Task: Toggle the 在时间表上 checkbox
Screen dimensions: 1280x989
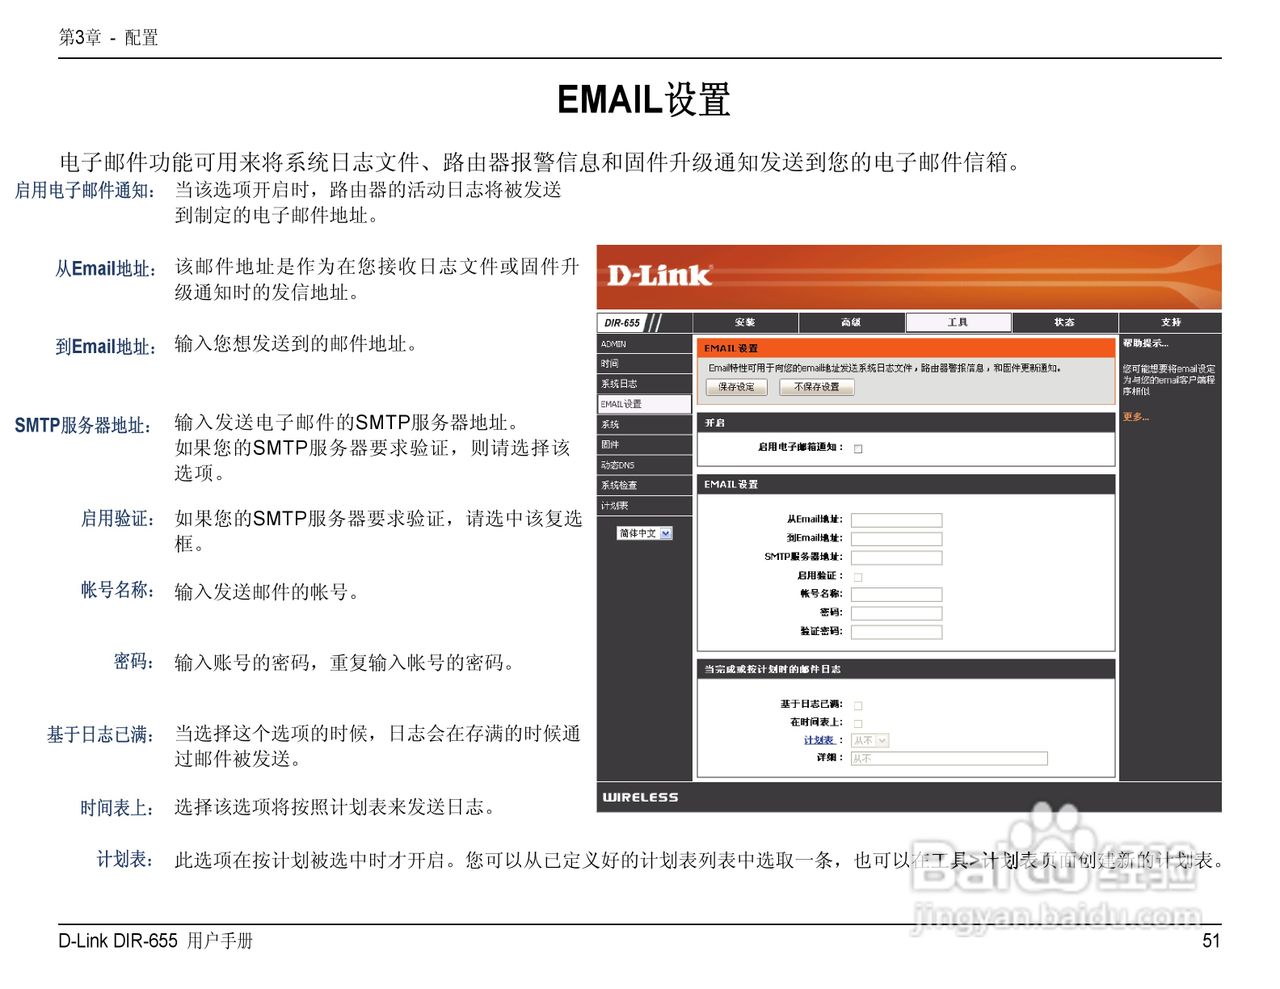Action: pos(858,723)
